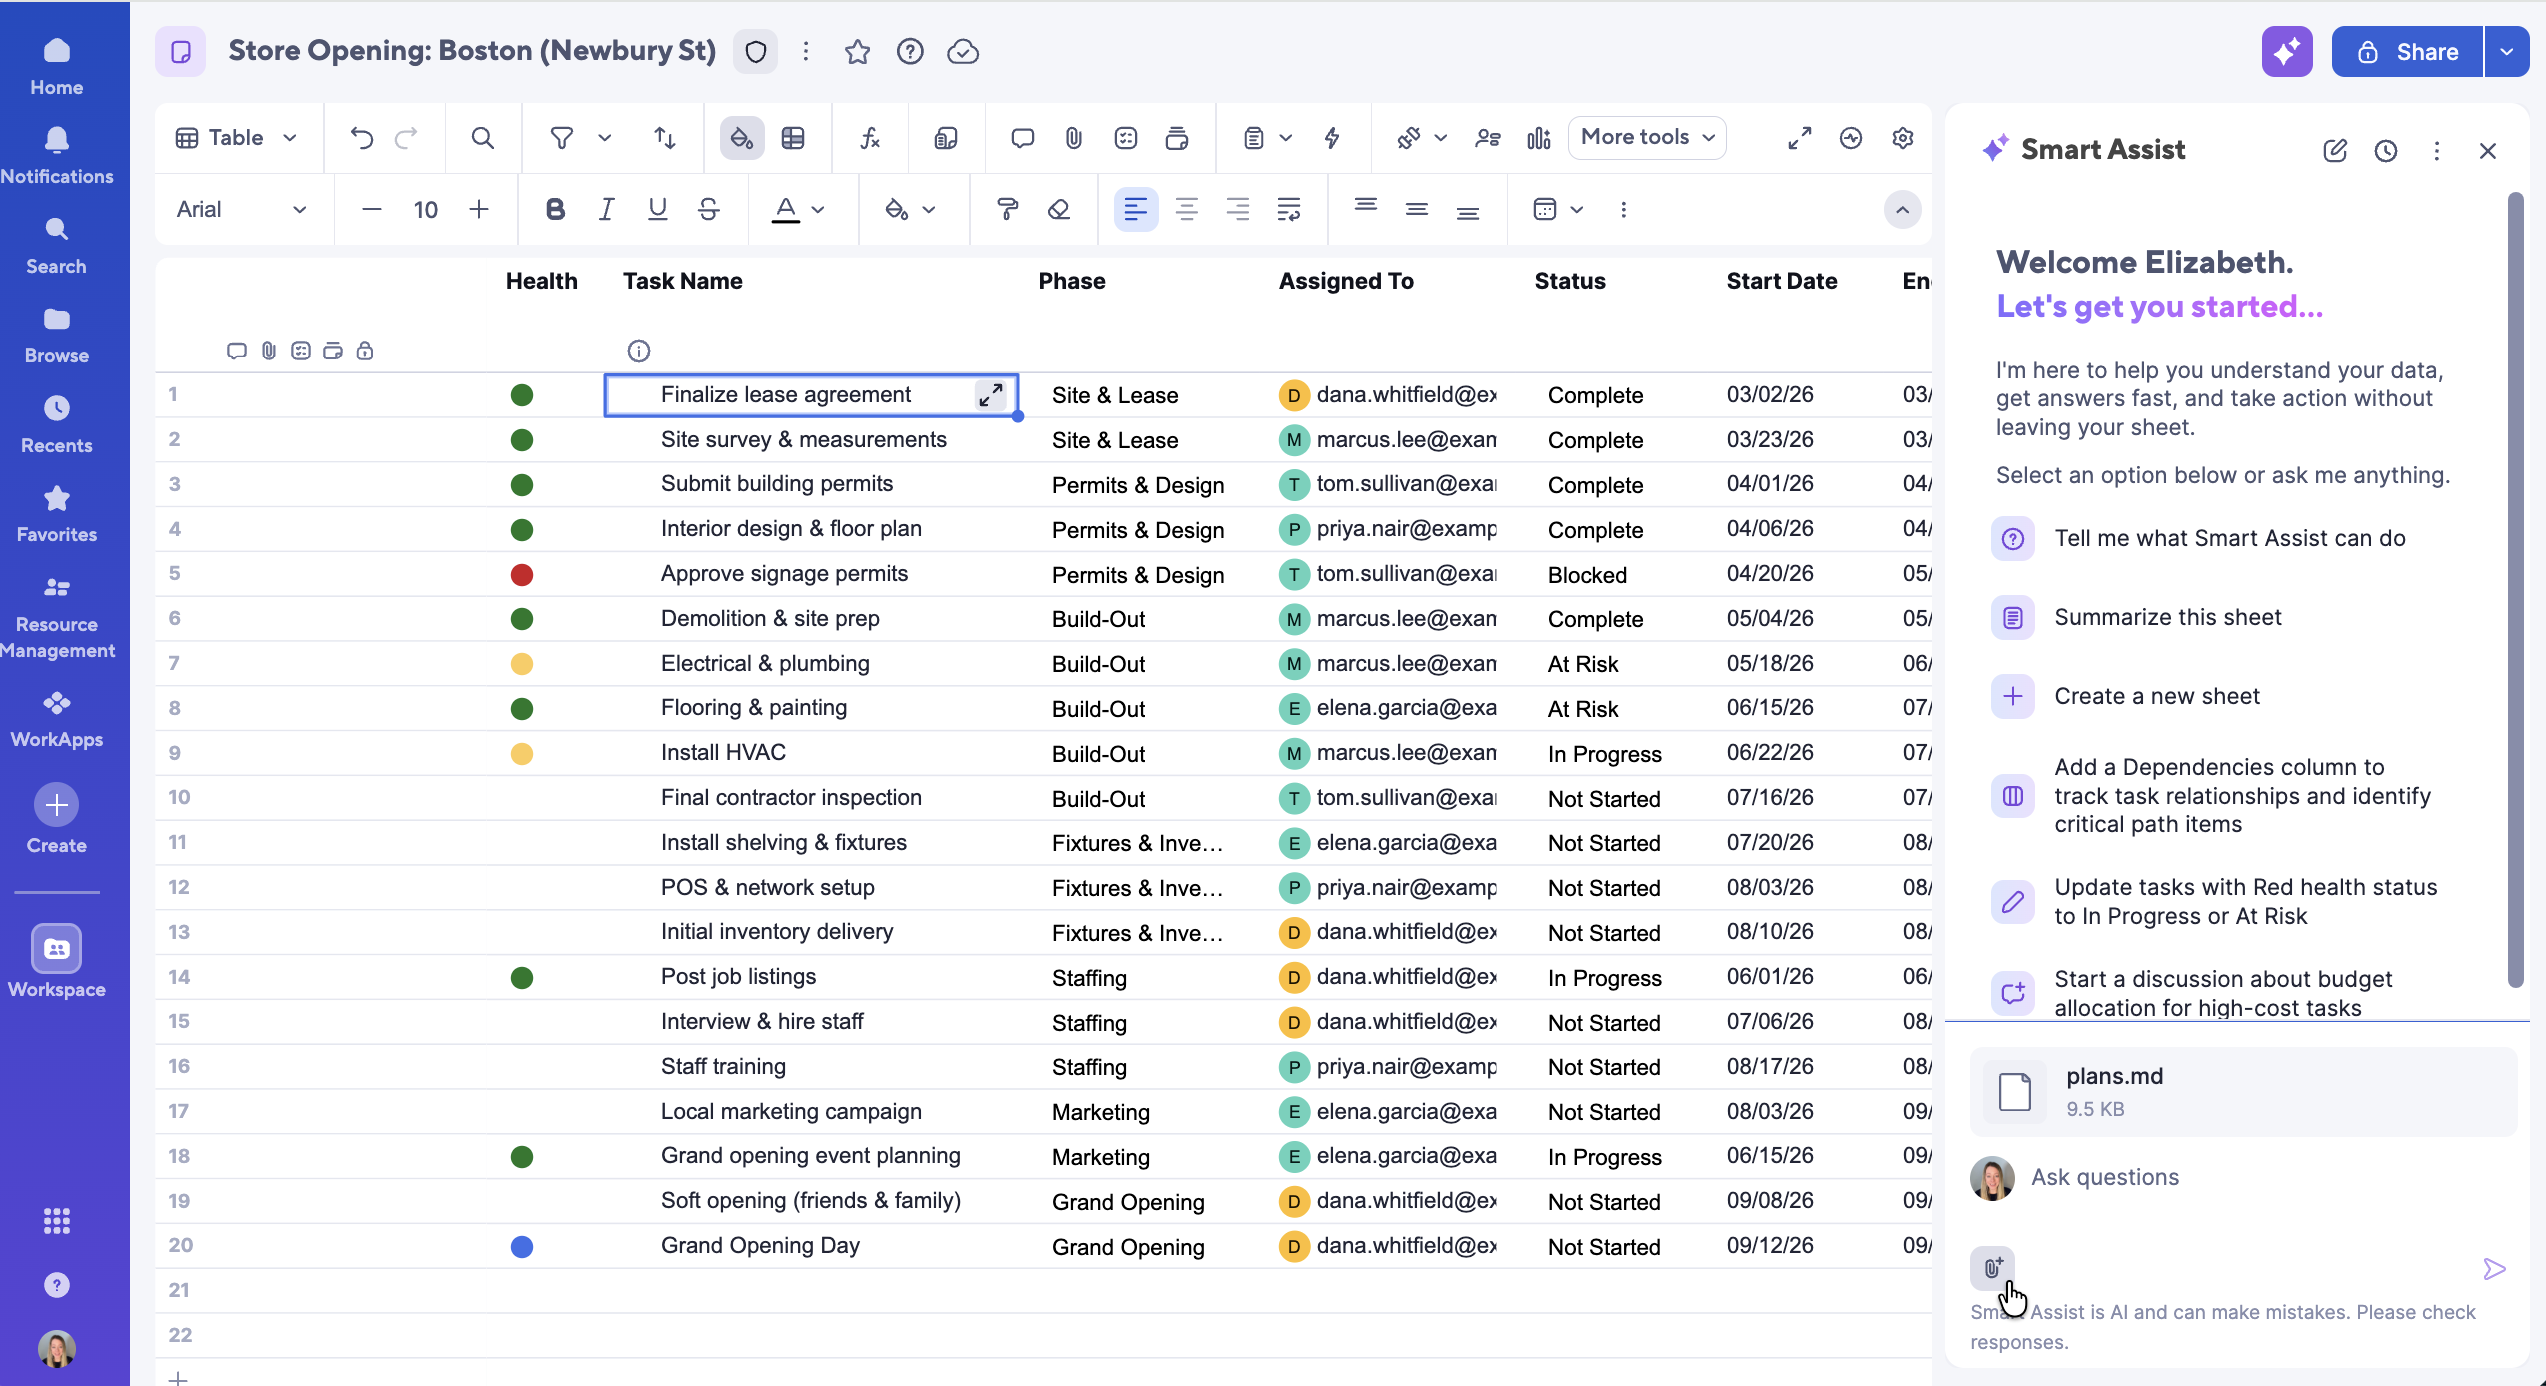Viewport: 2546px width, 1386px height.
Task: Attach a file in Smart Assist
Action: pyautogui.click(x=1993, y=1268)
